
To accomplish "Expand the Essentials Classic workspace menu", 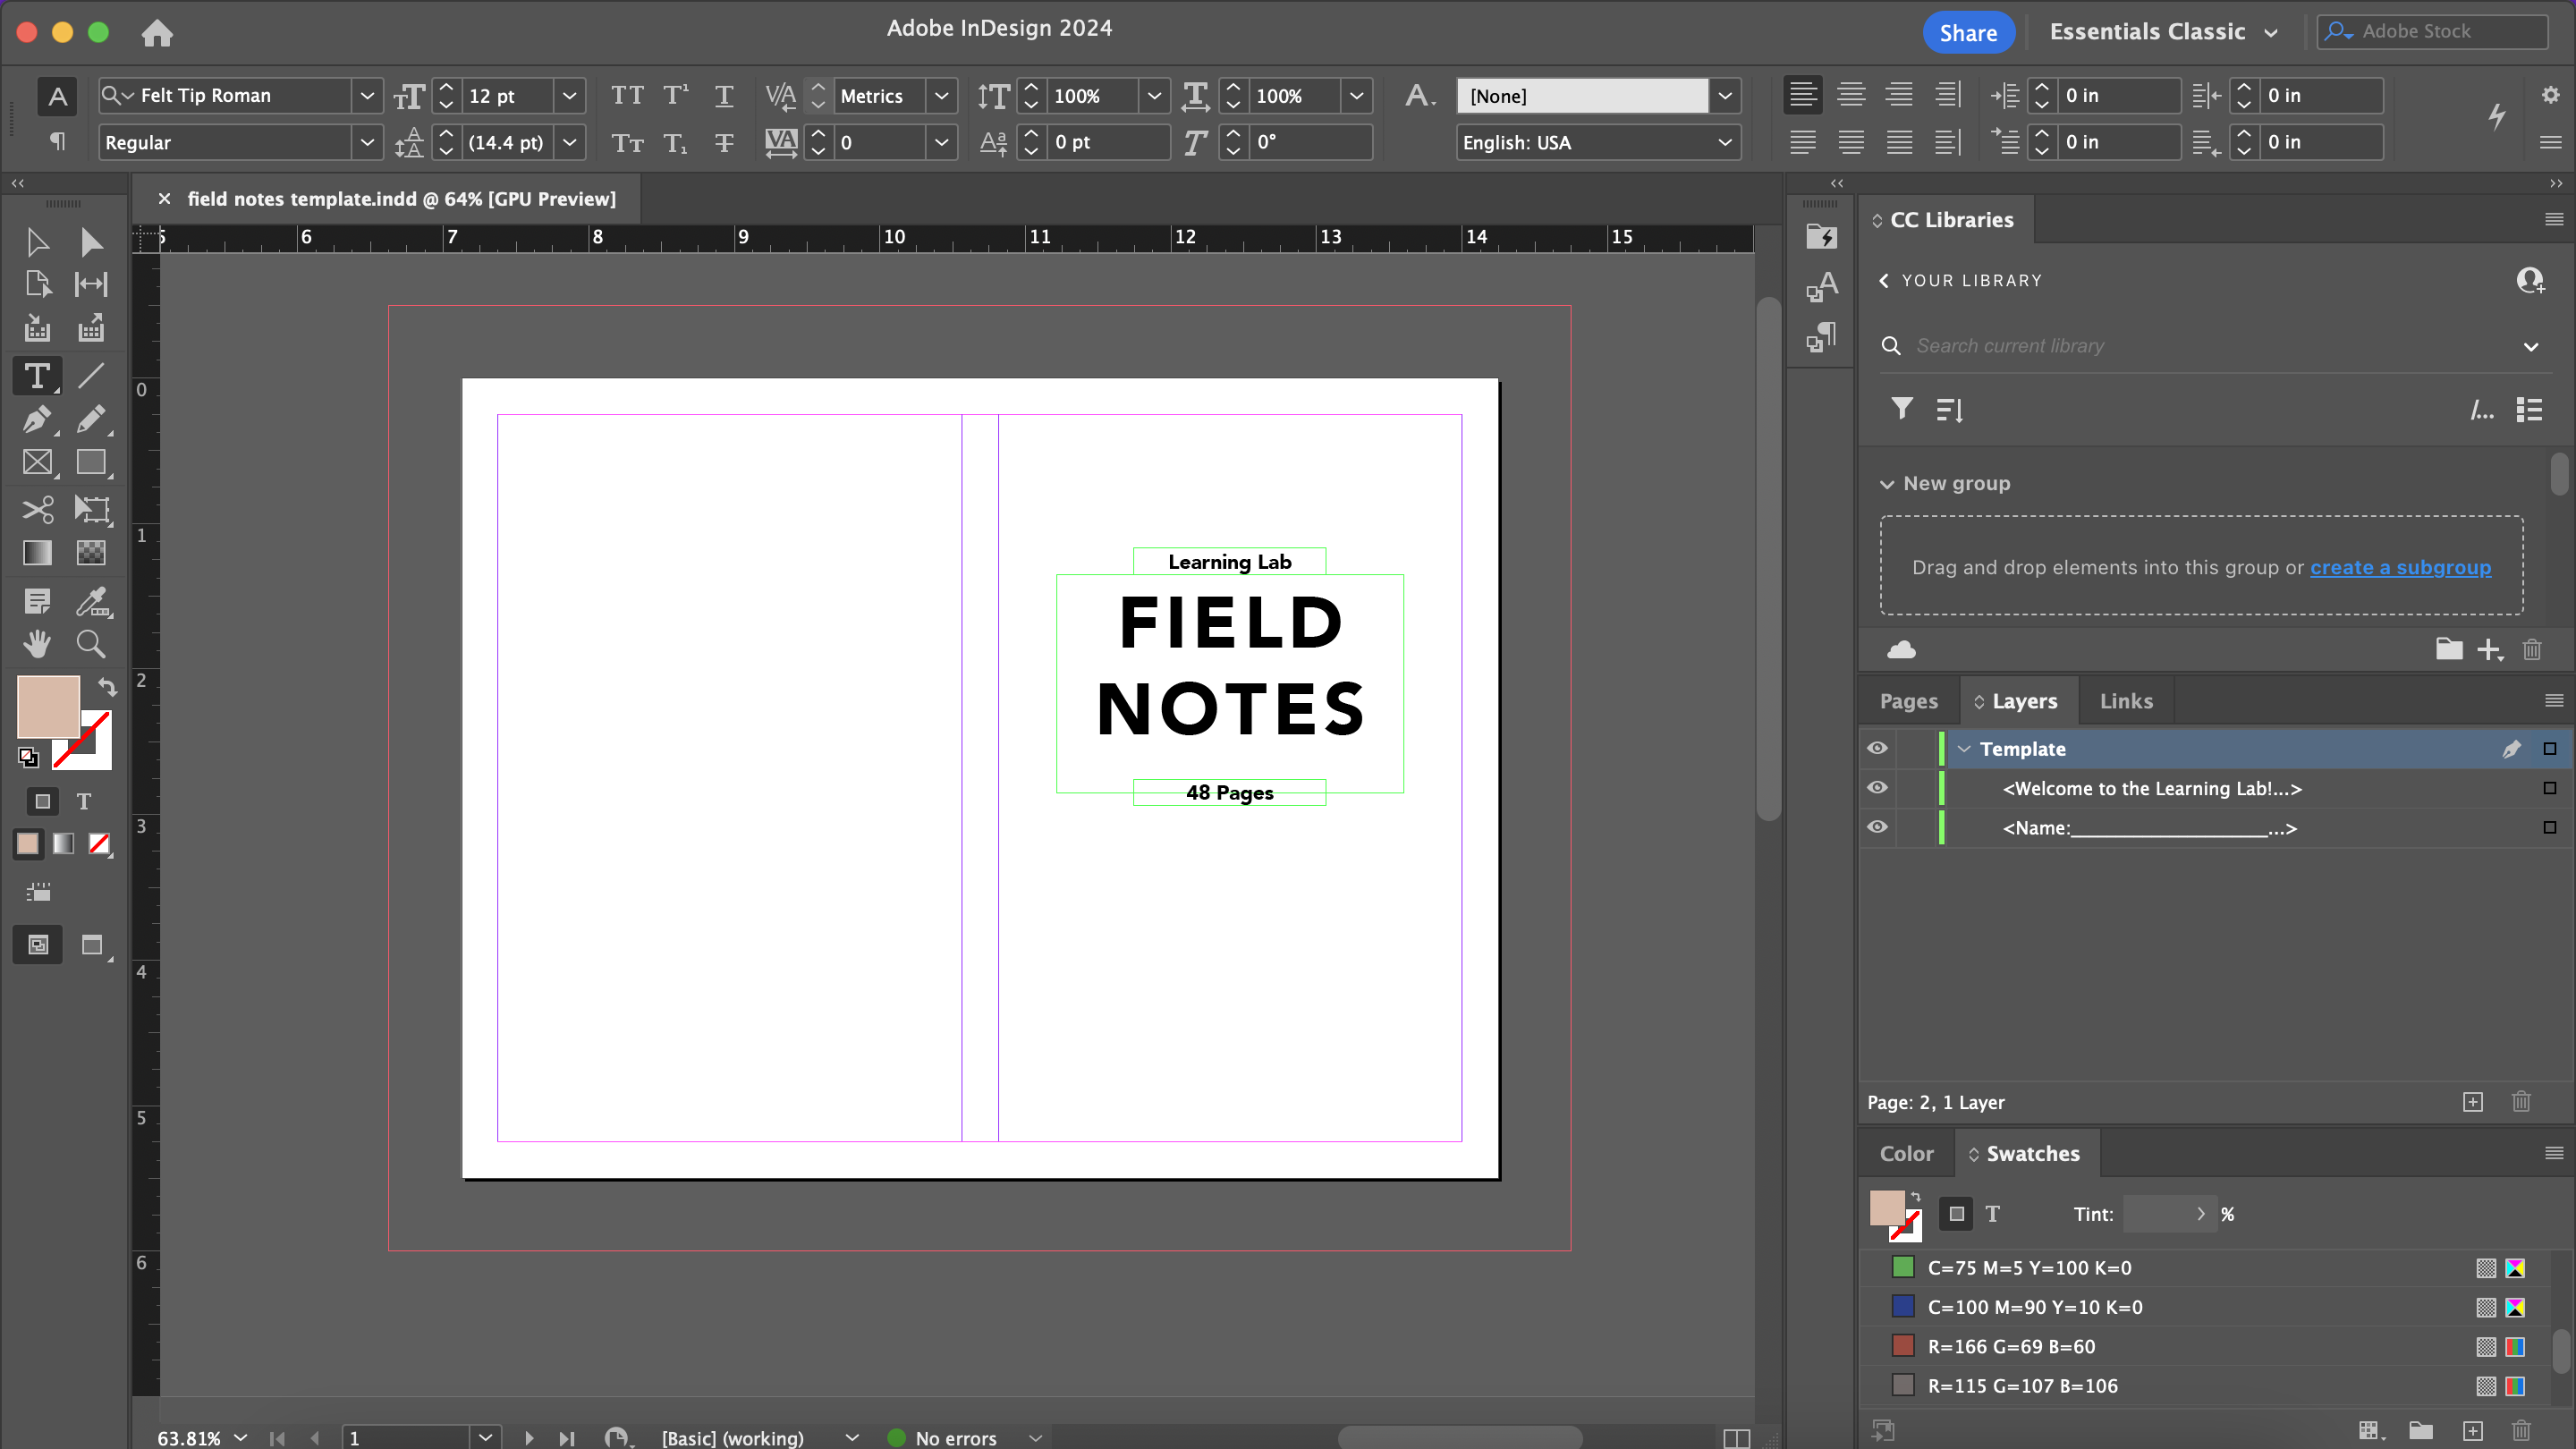I will [2271, 33].
